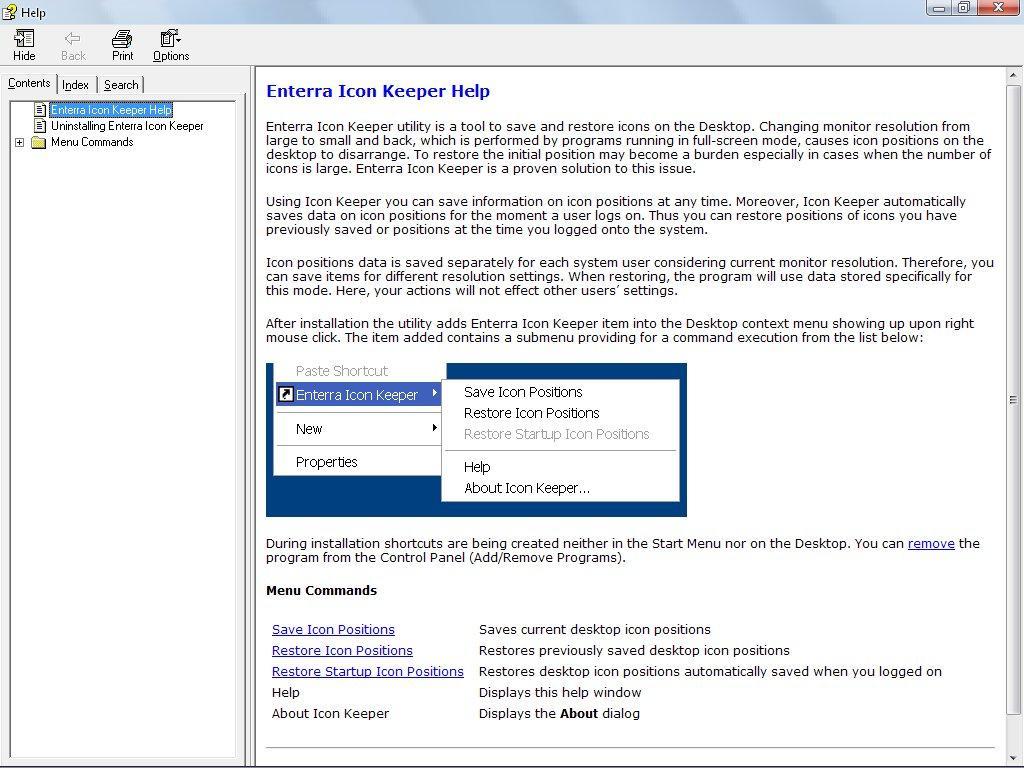The height and width of the screenshot is (768, 1024).
Task: Minimize the Help window
Action: point(939,8)
